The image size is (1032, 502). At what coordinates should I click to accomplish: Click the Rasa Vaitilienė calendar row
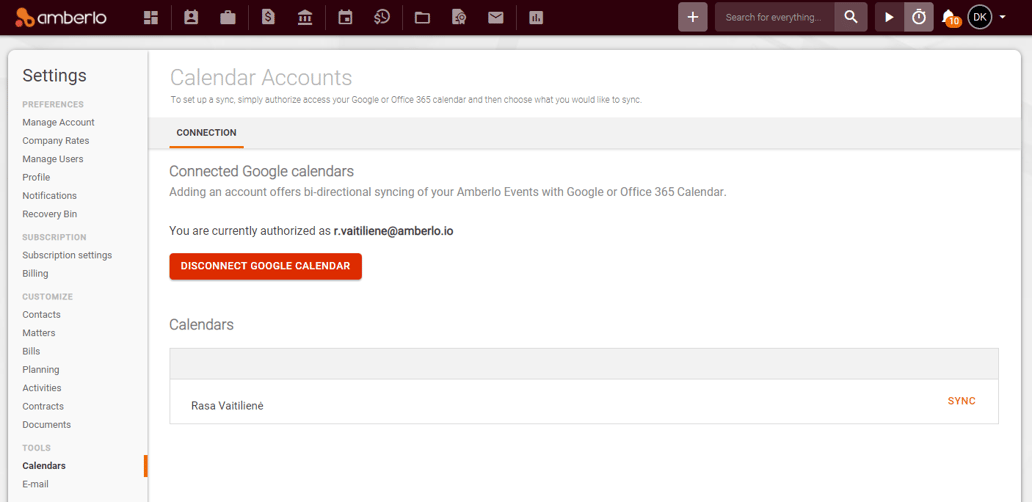(x=584, y=401)
